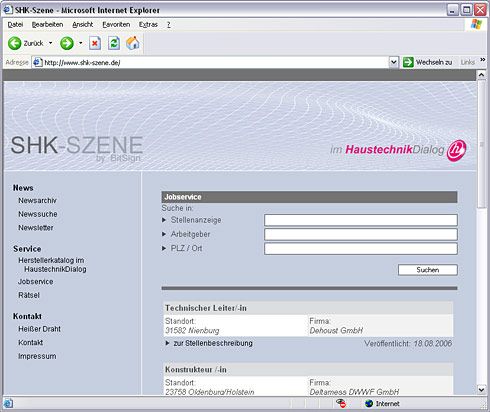
Task: Open the Impressum link
Action: [x=37, y=356]
